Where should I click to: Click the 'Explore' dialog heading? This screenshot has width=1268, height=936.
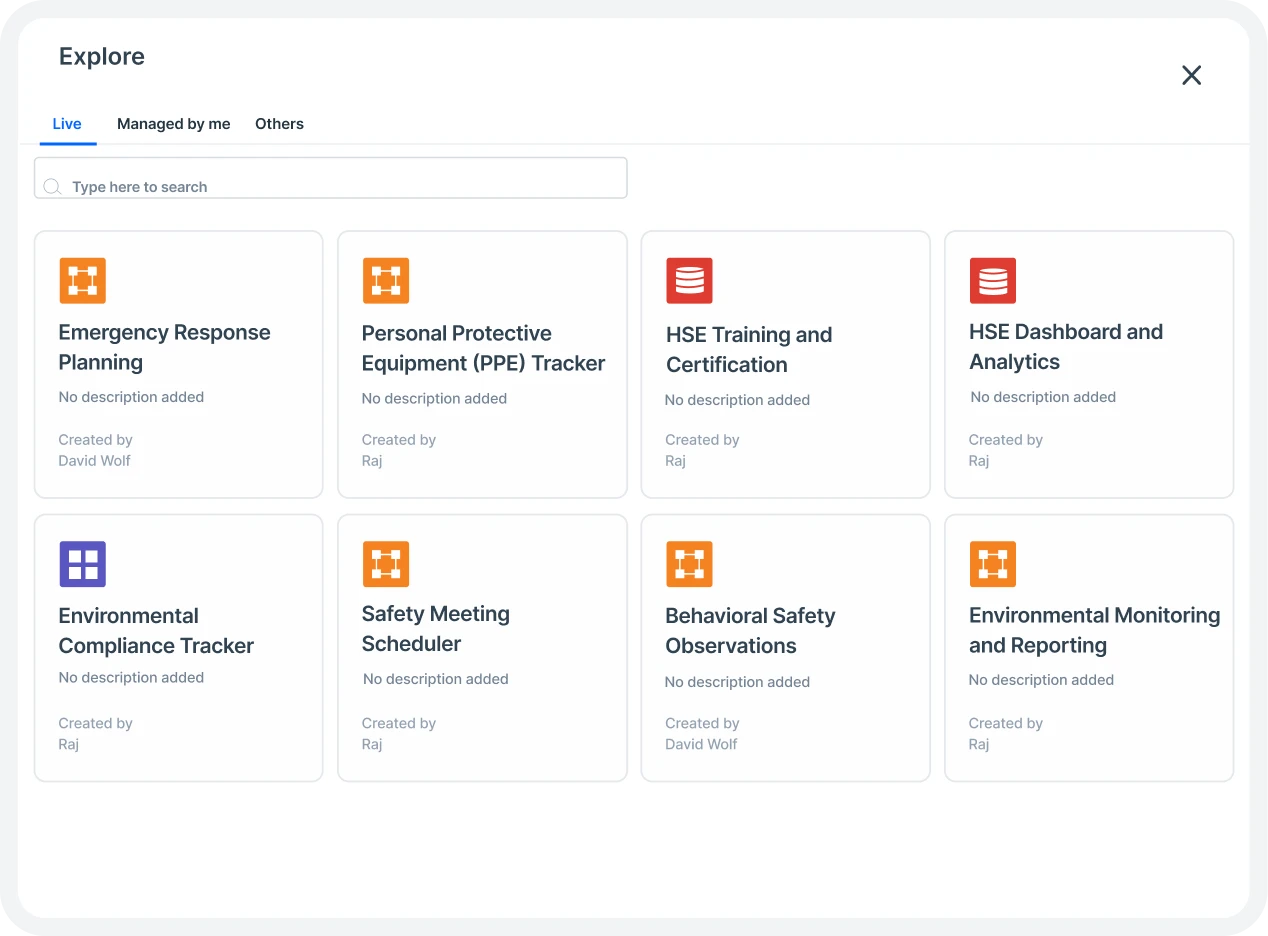[x=102, y=56]
